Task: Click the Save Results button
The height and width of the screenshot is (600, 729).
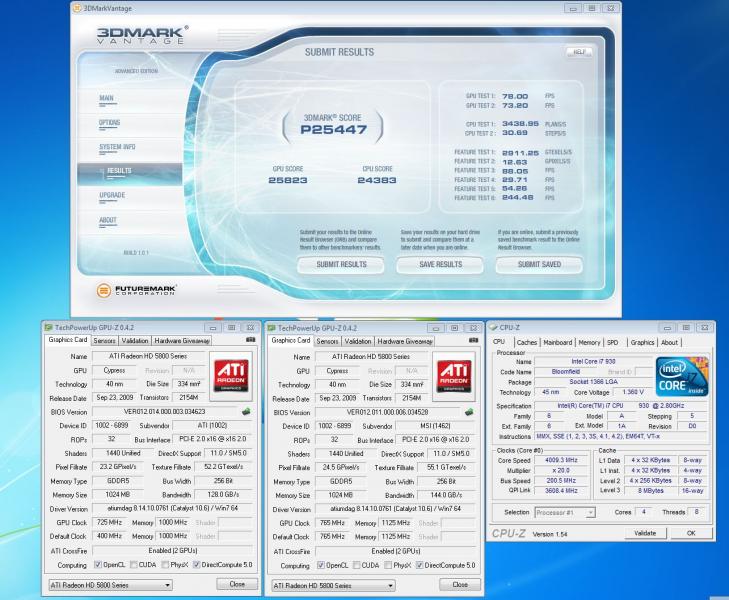Action: pyautogui.click(x=440, y=264)
